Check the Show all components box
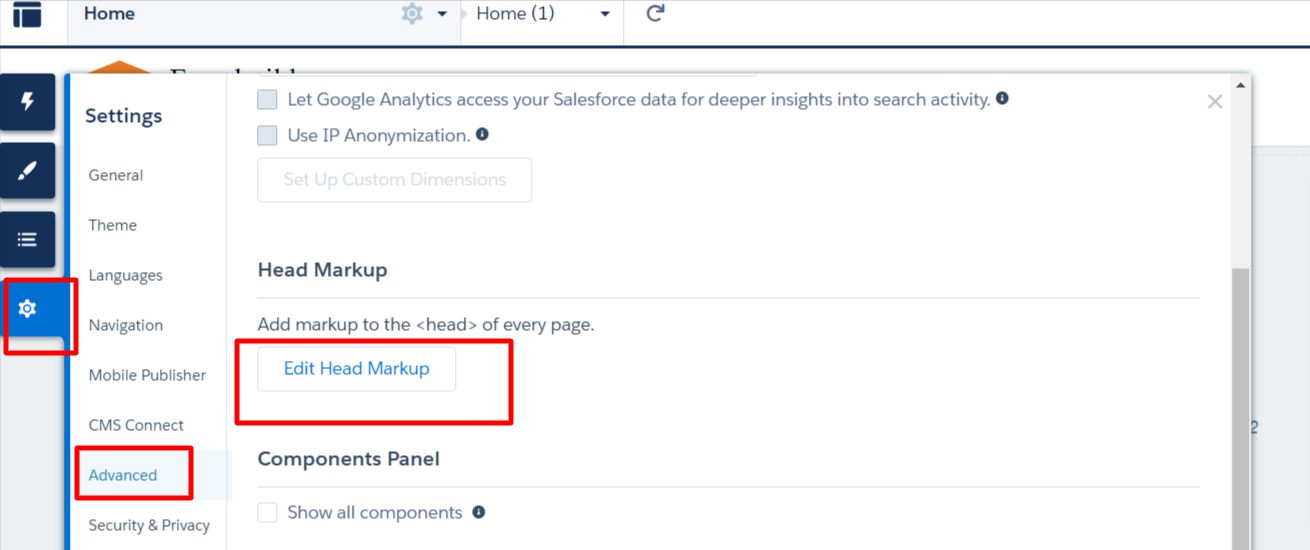The width and height of the screenshot is (1310, 550). coord(267,513)
